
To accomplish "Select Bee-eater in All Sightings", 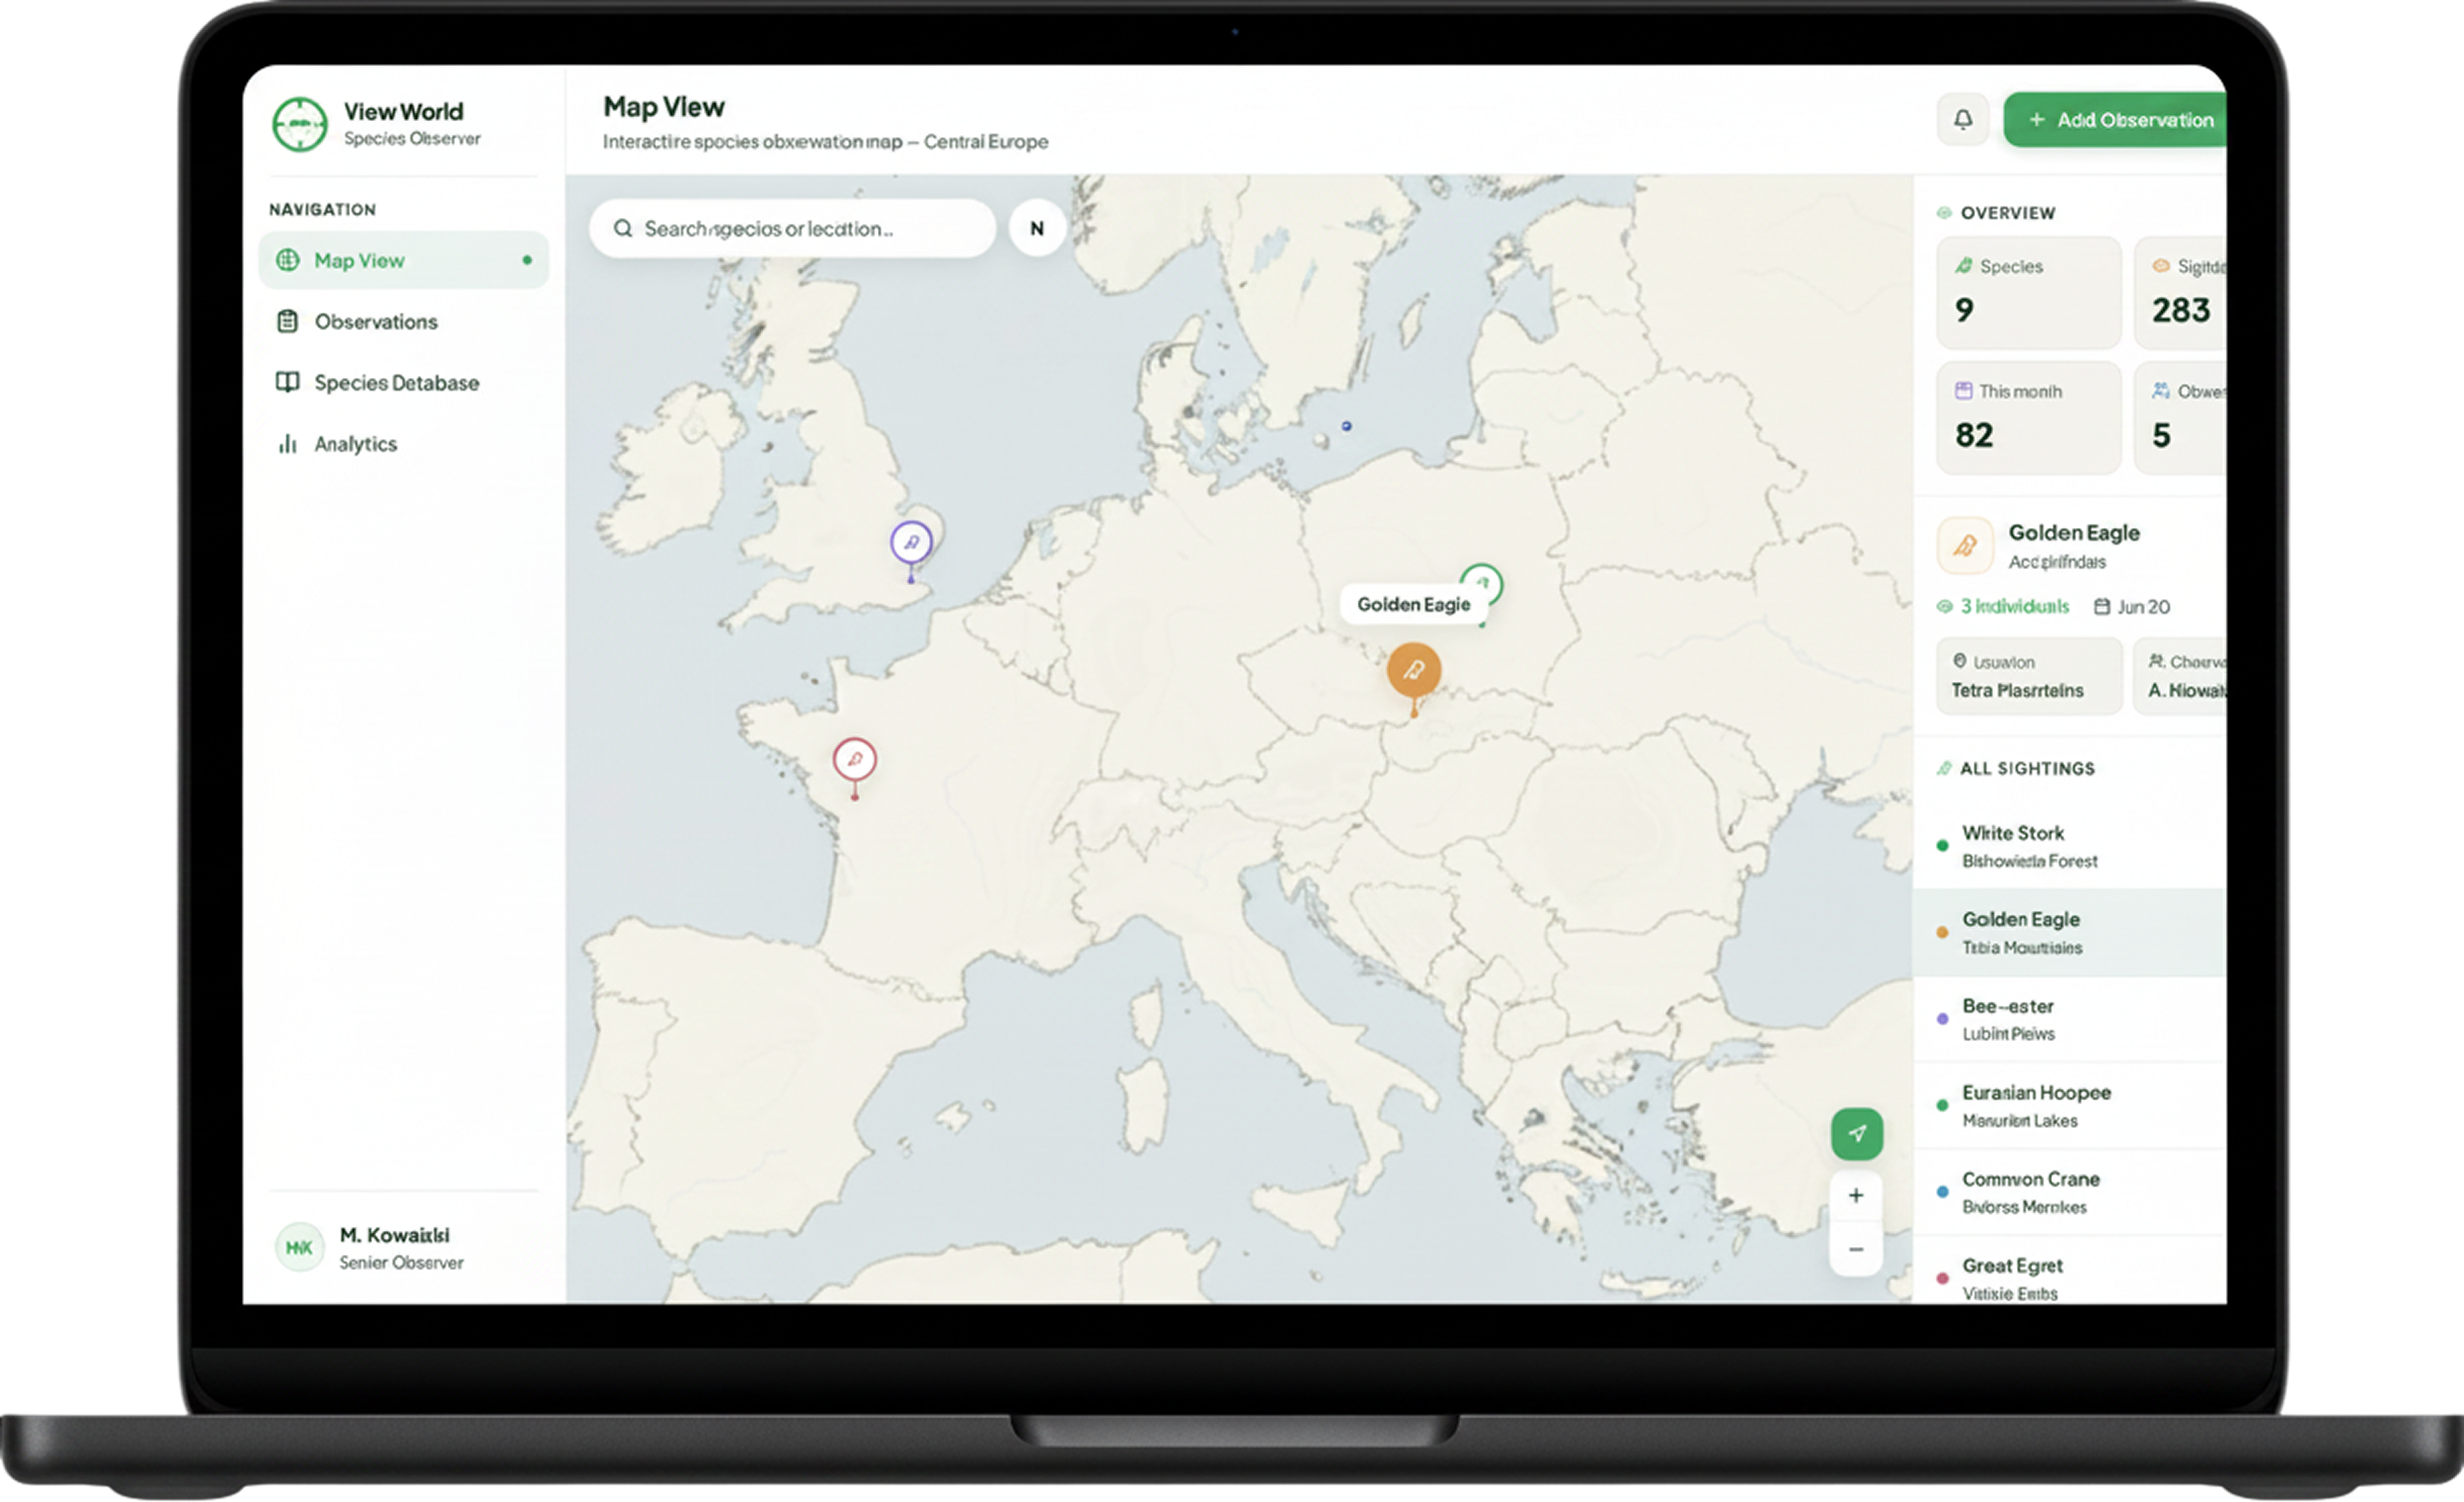I will (x=2069, y=1019).
